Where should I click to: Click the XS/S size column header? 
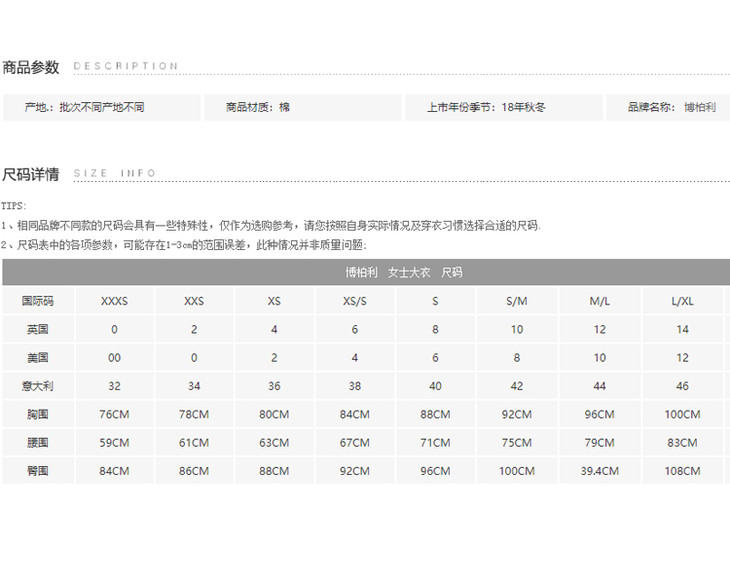click(x=355, y=301)
